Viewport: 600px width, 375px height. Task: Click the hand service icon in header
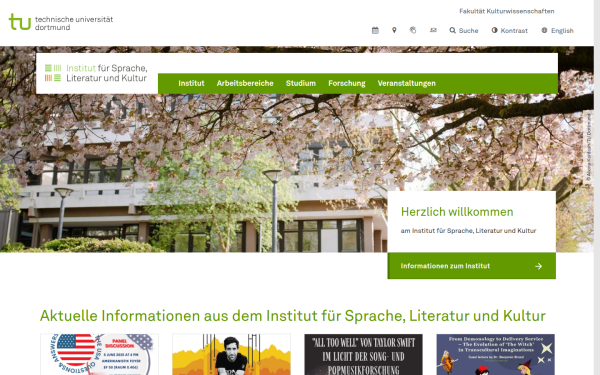(413, 30)
